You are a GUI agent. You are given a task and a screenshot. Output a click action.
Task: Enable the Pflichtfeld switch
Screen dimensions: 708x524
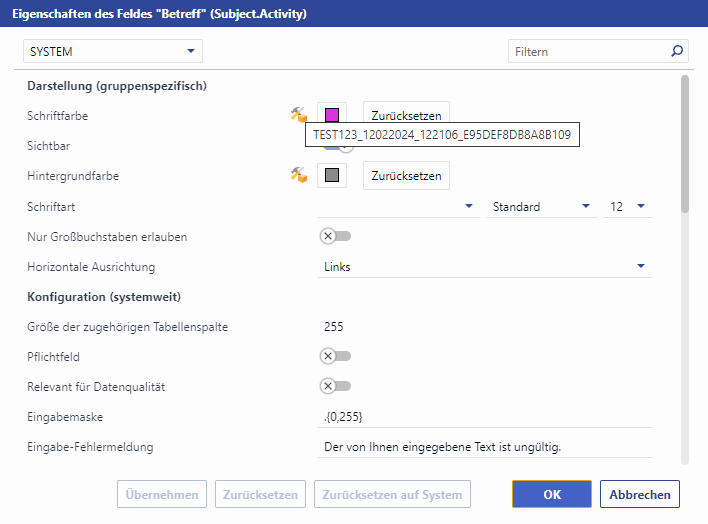coord(334,356)
